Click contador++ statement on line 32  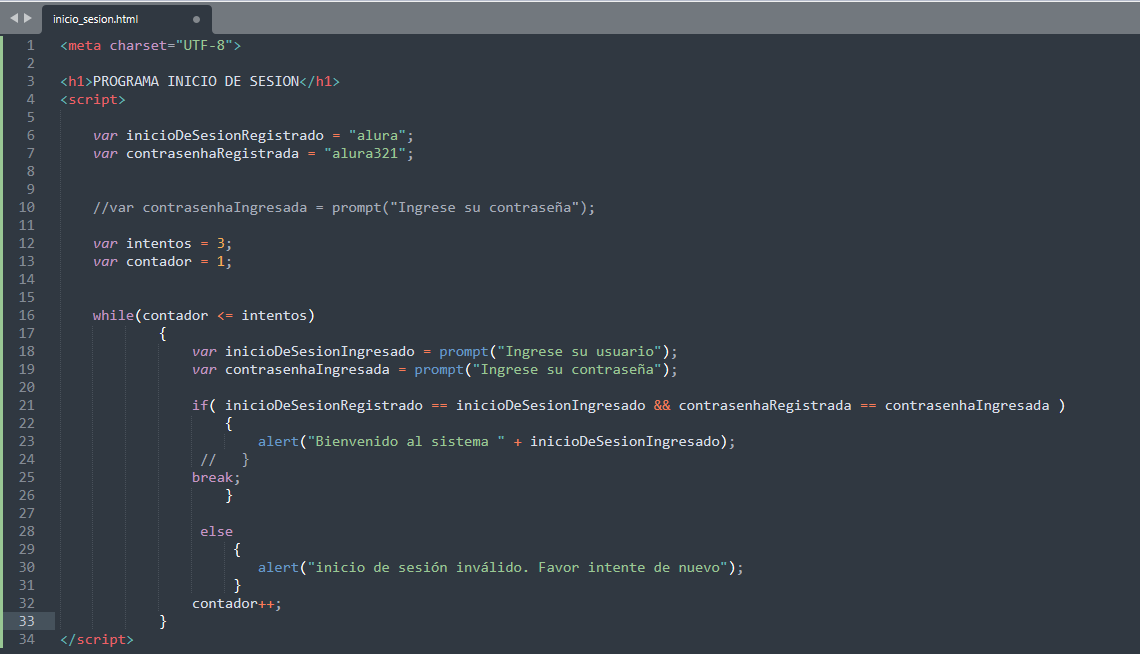[236, 604]
